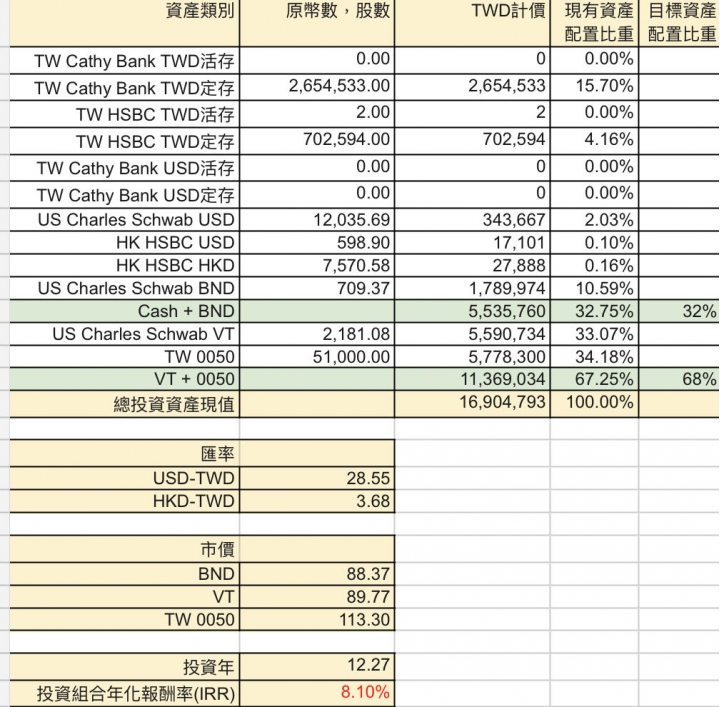Select the 51,000.00 shares cell
720x707 pixels.
[317, 357]
